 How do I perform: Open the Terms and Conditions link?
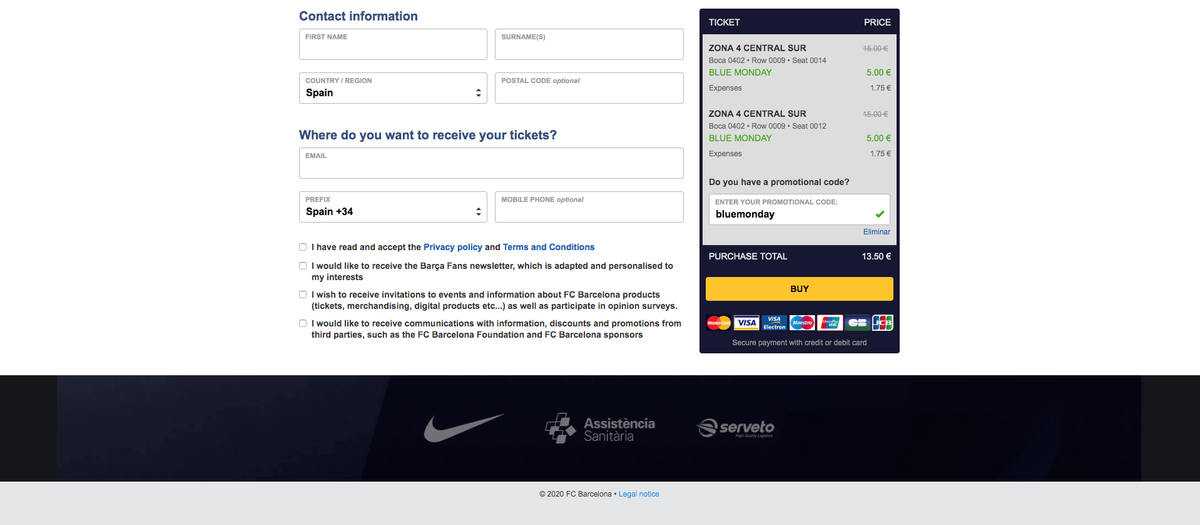pos(548,247)
